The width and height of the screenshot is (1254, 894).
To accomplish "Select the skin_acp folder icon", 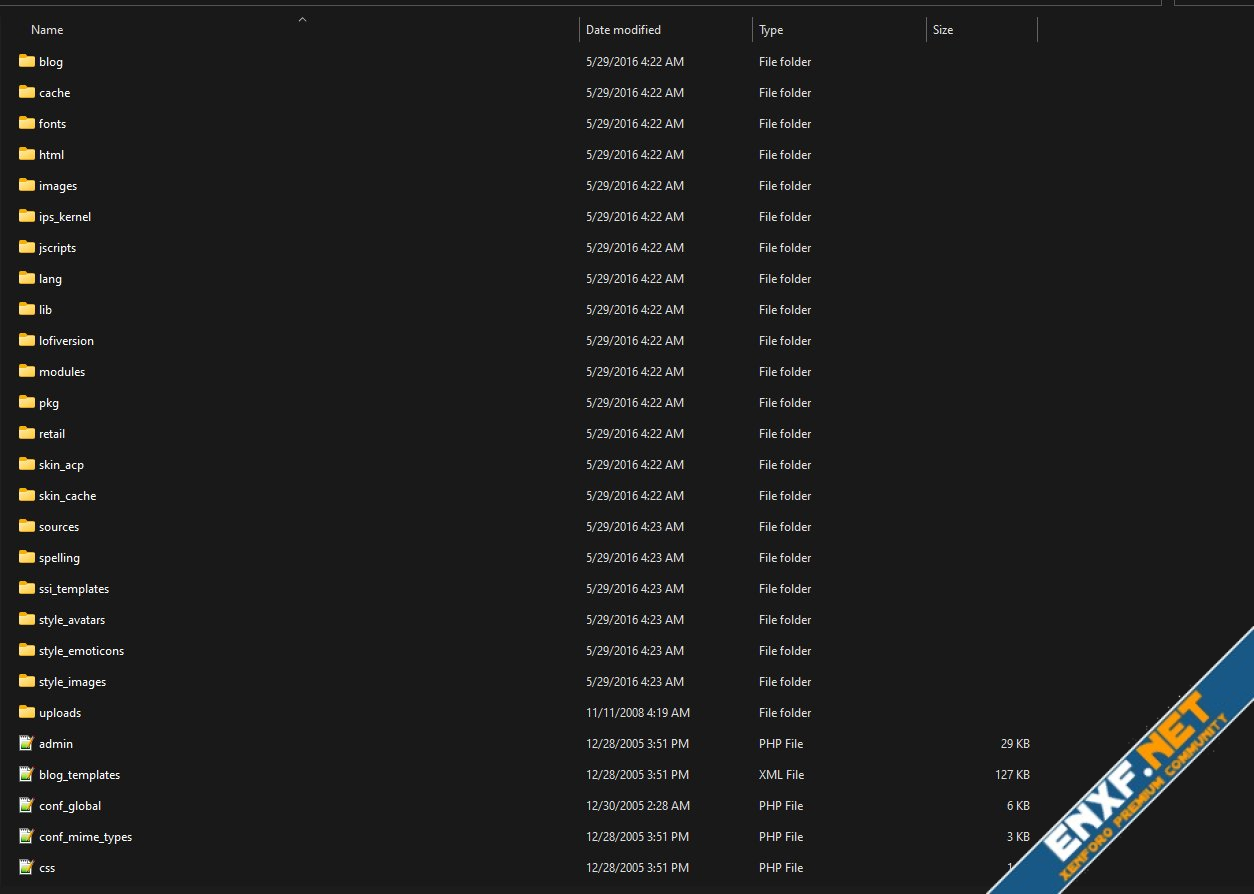I will [x=27, y=465].
